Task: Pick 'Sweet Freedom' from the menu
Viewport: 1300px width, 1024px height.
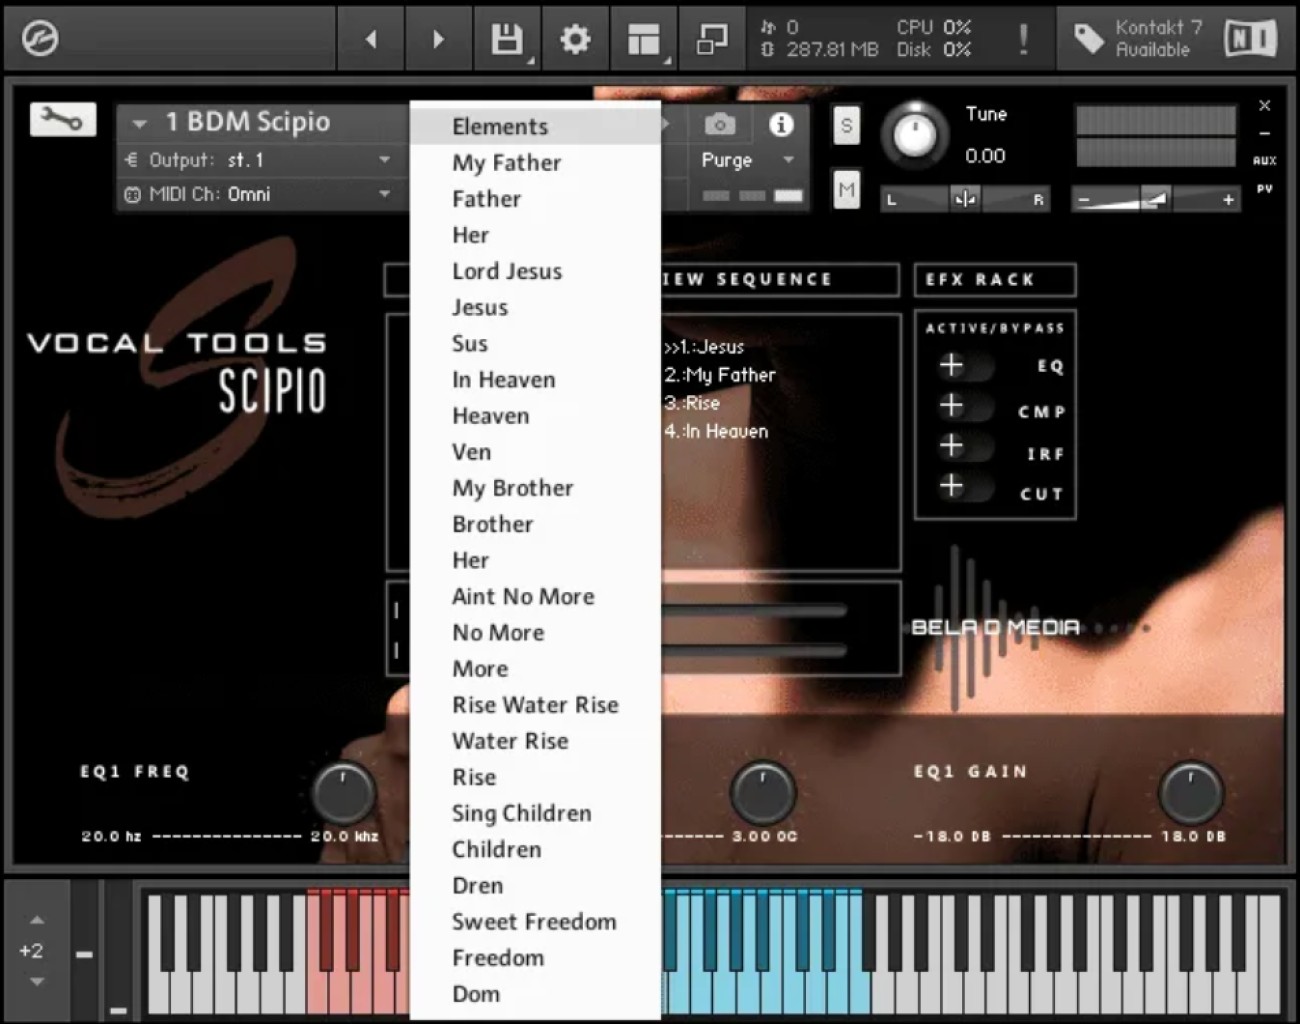Action: click(535, 921)
